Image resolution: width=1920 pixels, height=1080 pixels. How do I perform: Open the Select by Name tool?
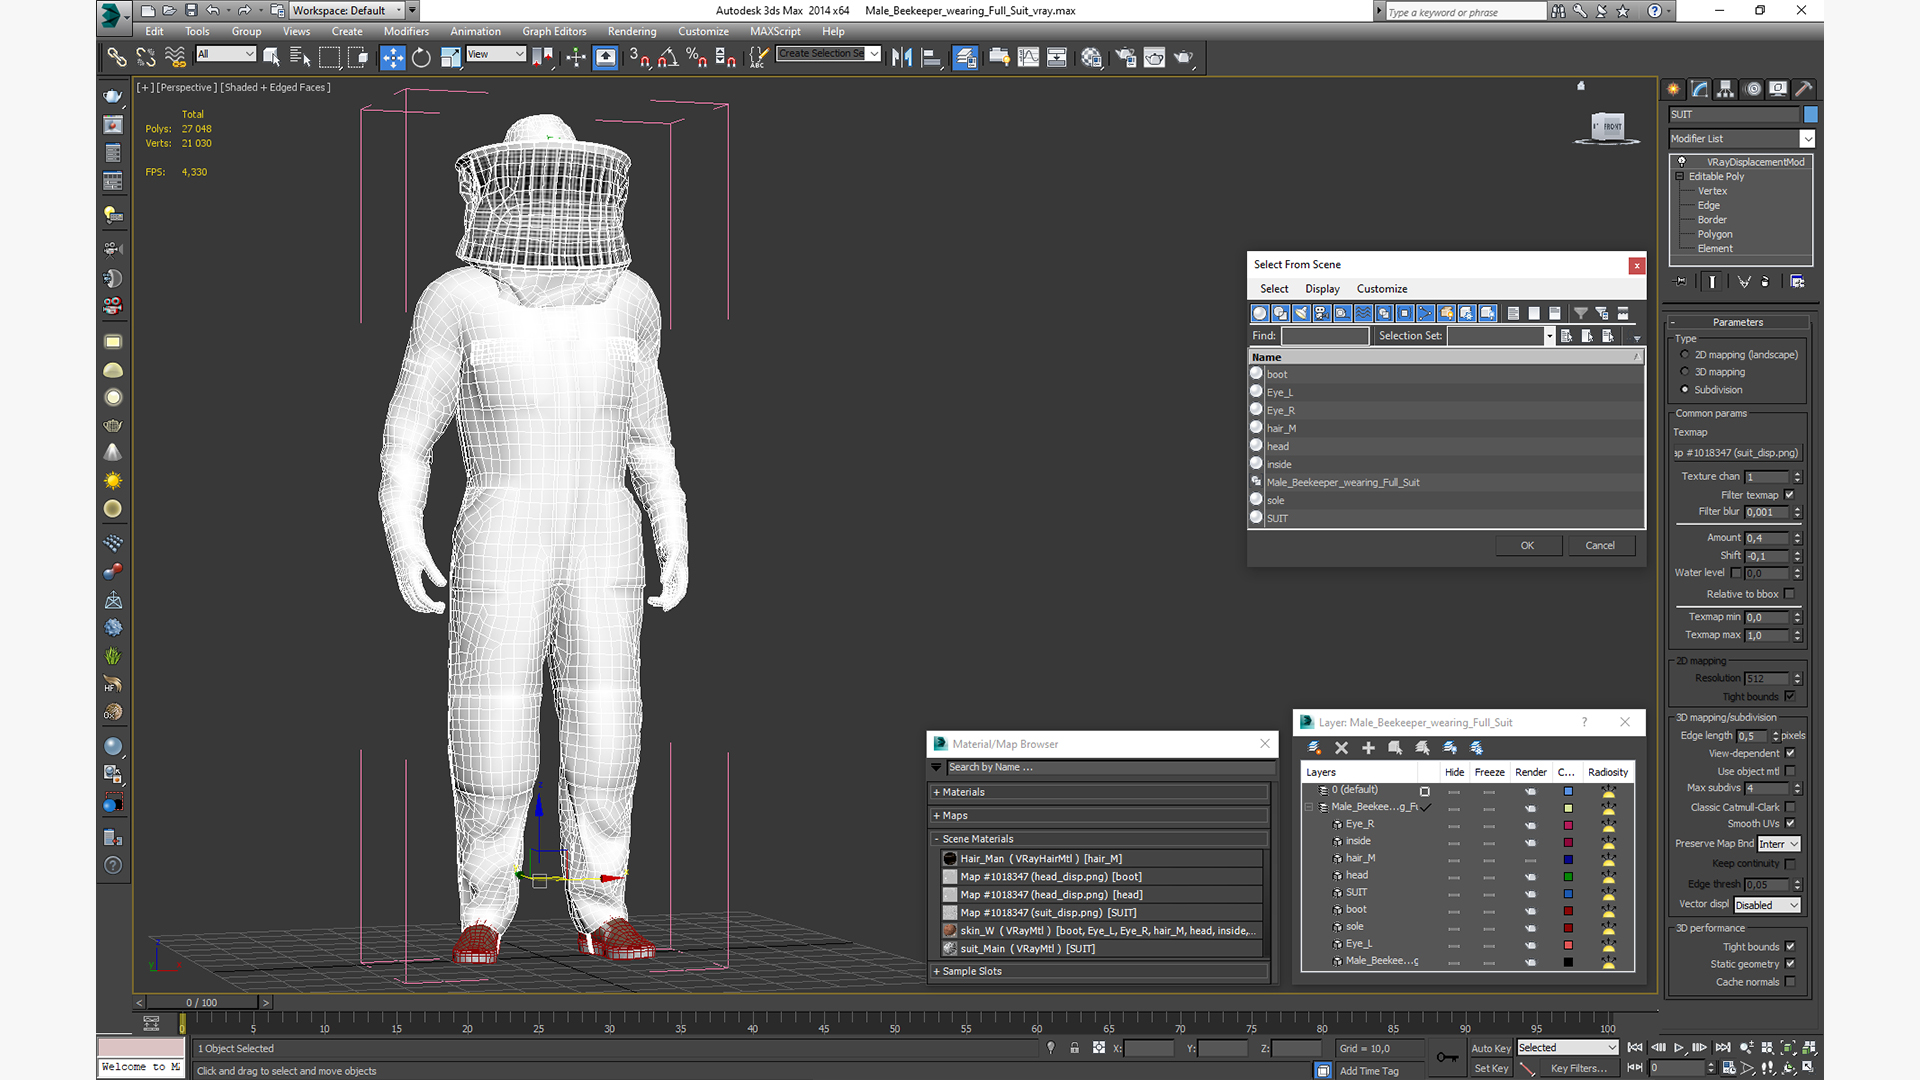tap(299, 58)
